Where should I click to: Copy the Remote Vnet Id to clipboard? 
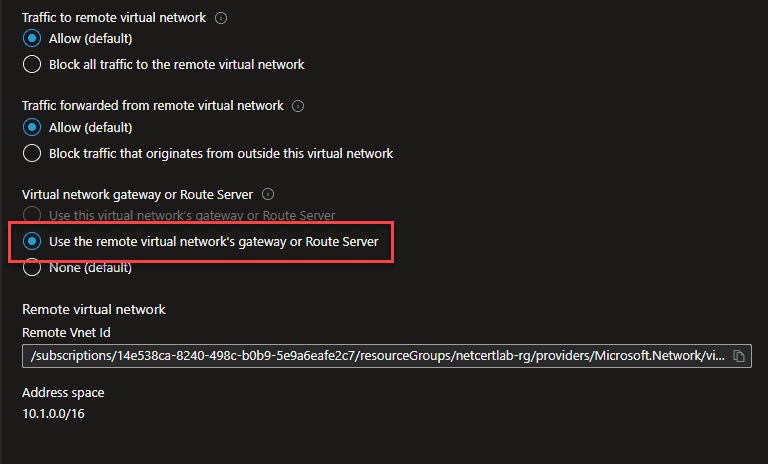pos(739,356)
